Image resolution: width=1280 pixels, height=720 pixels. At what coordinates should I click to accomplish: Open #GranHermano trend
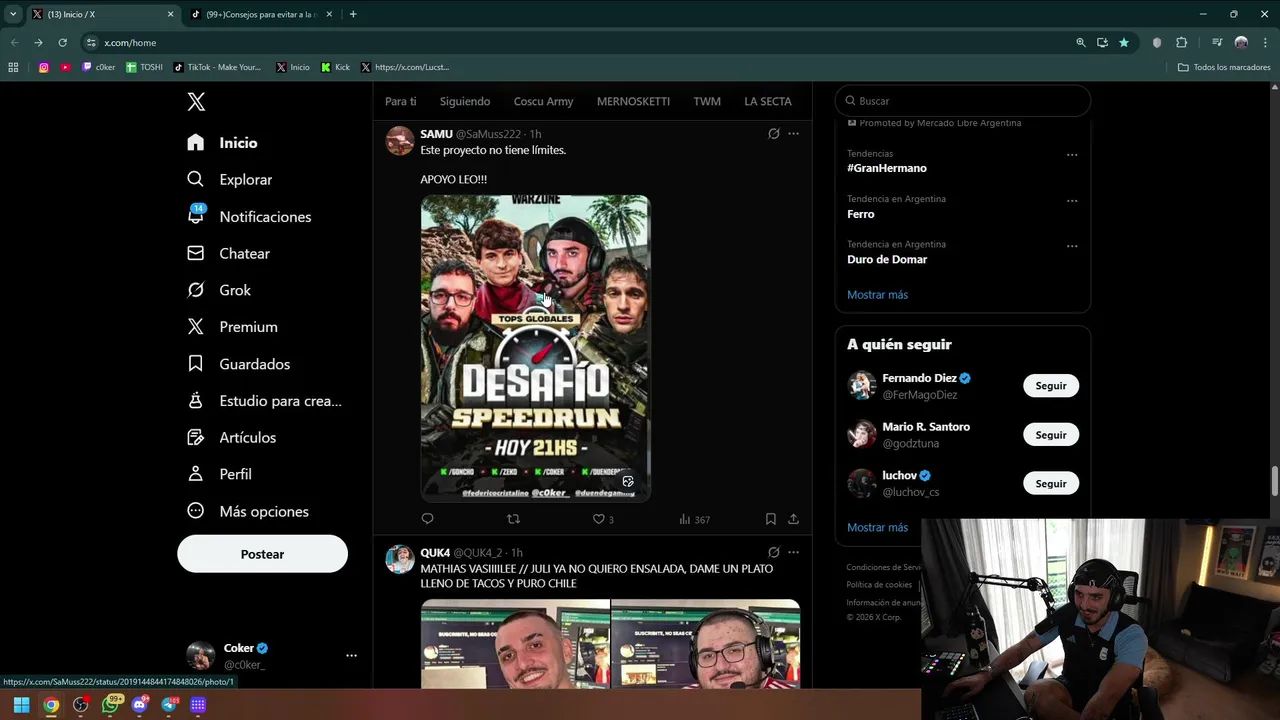(887, 168)
